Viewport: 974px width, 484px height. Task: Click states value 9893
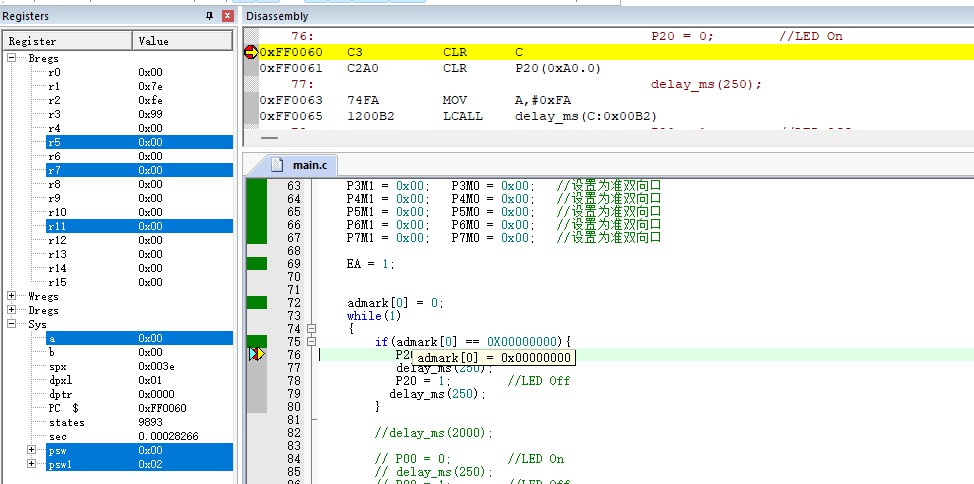150,422
